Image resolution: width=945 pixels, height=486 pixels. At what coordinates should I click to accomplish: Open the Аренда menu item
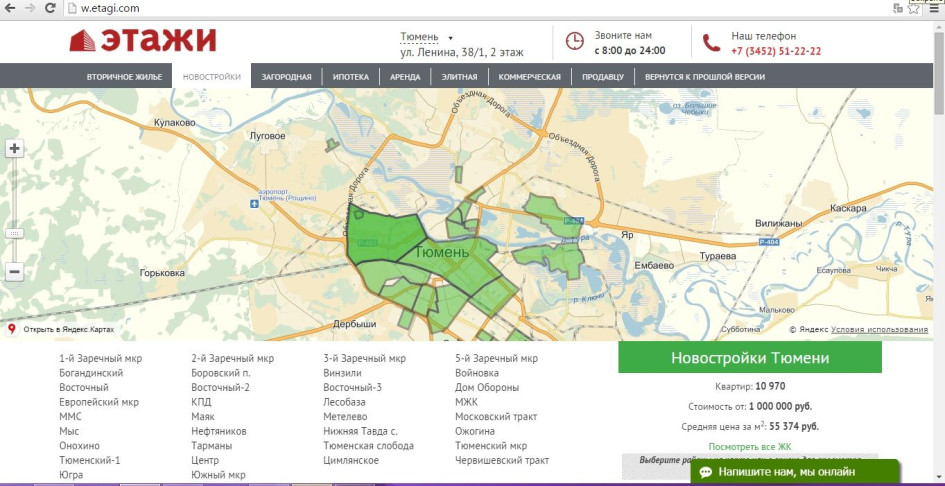405,77
